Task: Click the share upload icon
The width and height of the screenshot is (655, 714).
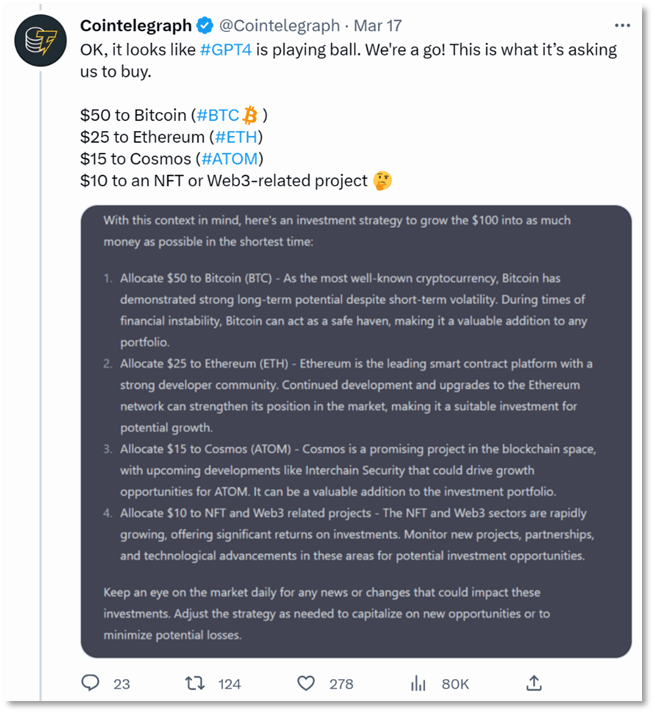Action: click(x=534, y=682)
